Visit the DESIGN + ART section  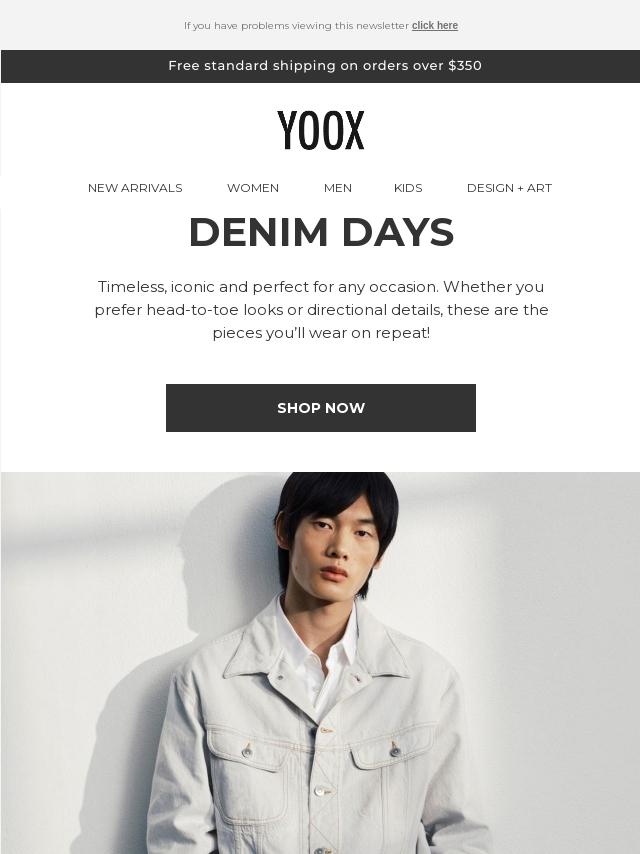point(509,188)
